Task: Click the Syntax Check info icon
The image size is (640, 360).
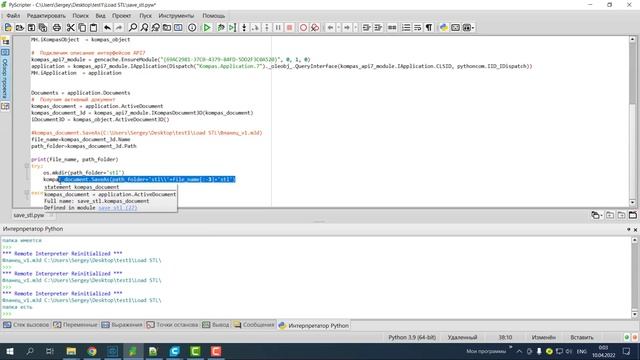Action: click(x=192, y=27)
